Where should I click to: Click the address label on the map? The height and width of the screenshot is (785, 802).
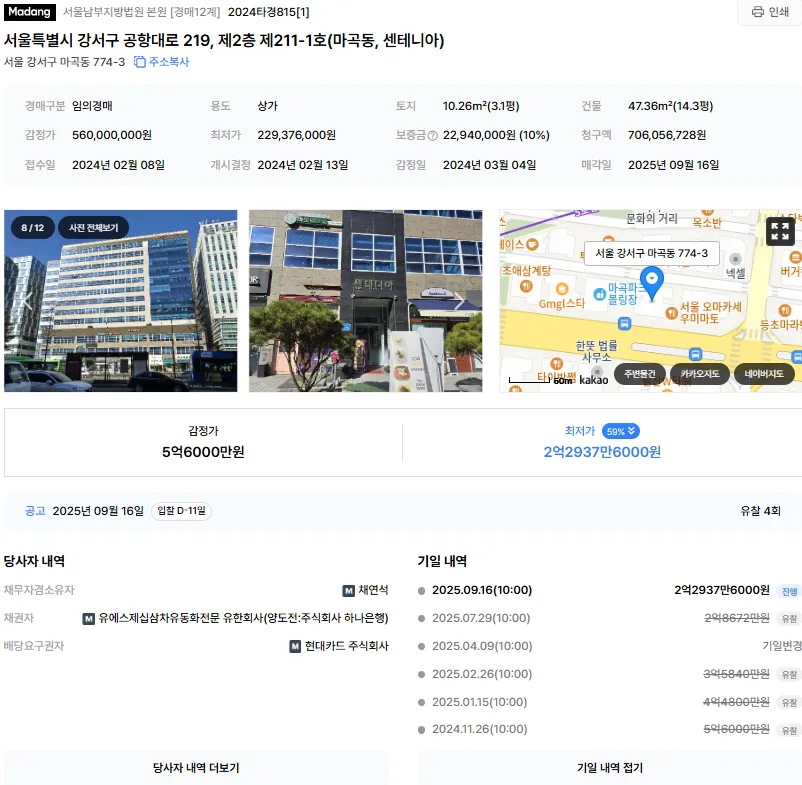[651, 253]
